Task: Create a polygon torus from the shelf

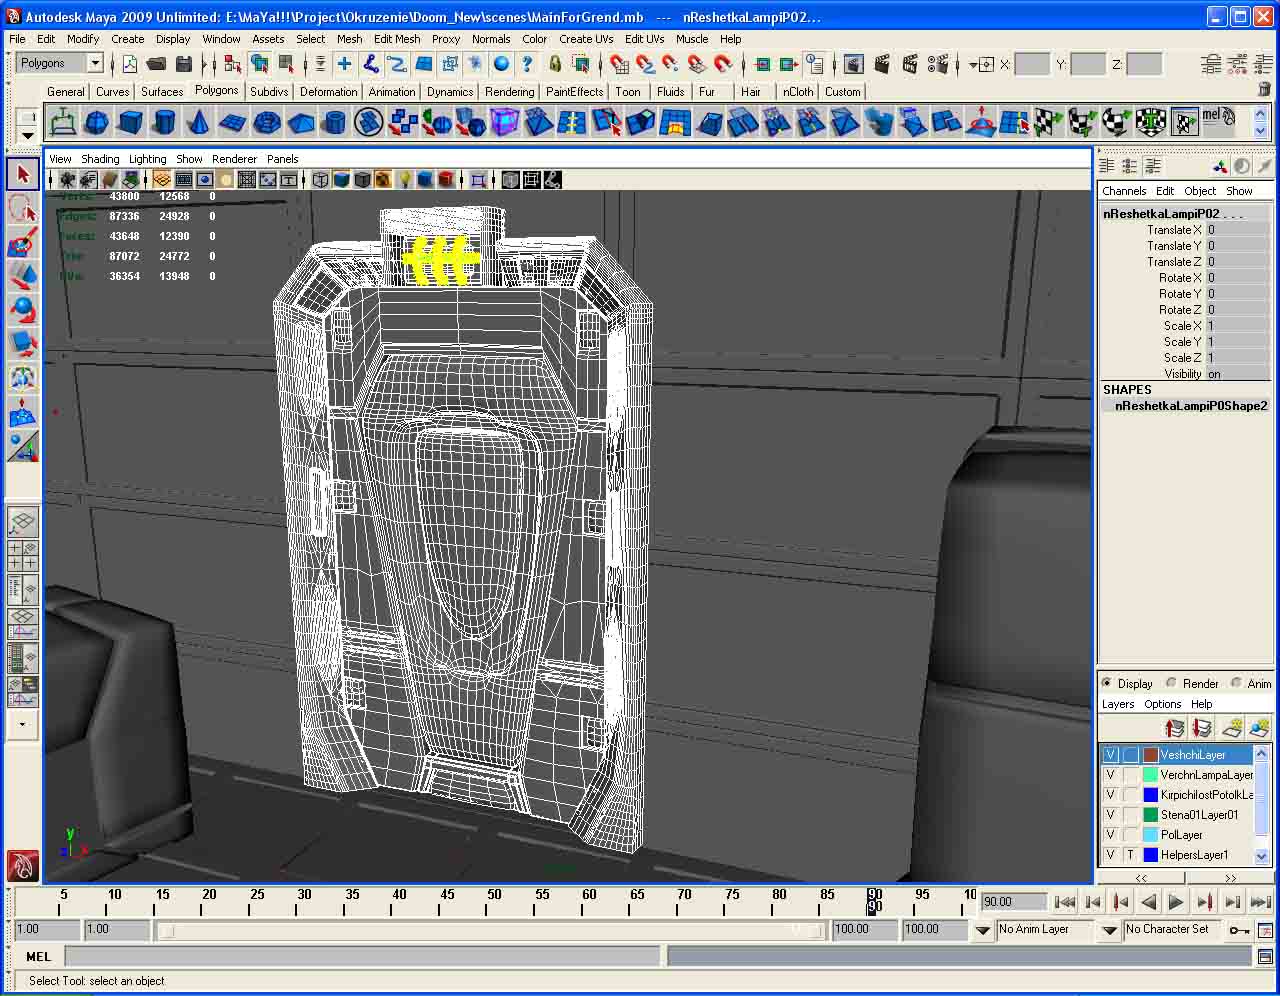Action: coord(267,123)
